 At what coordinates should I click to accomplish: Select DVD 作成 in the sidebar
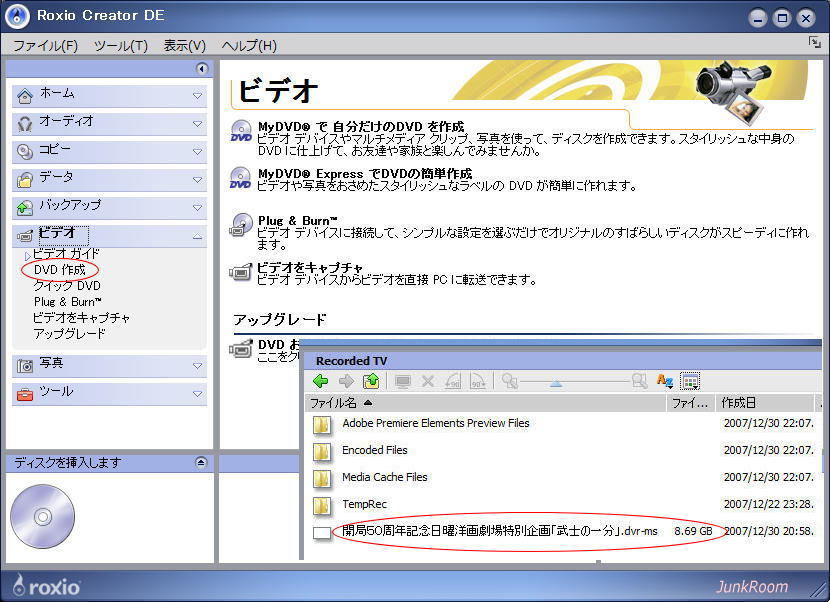click(x=60, y=270)
